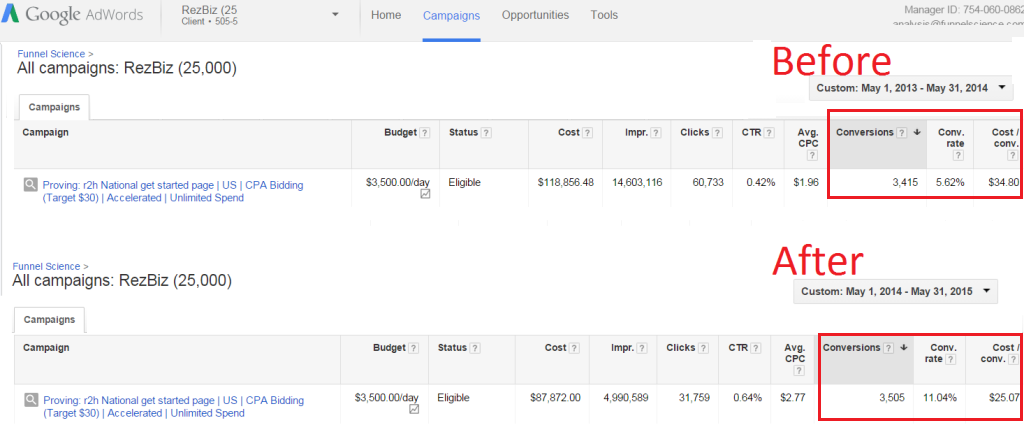Open CTR help icon in 2014-2015 report

tap(758, 348)
